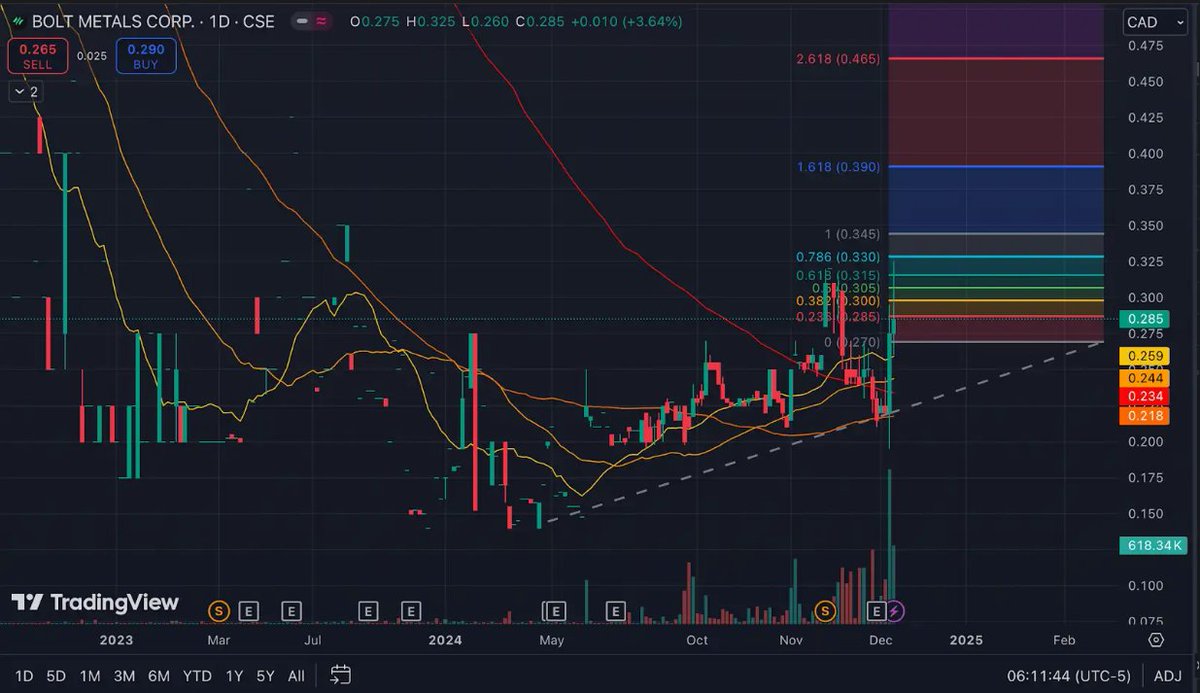Select the 2.618 (0.465) Fibonacci level label

click(x=838, y=59)
